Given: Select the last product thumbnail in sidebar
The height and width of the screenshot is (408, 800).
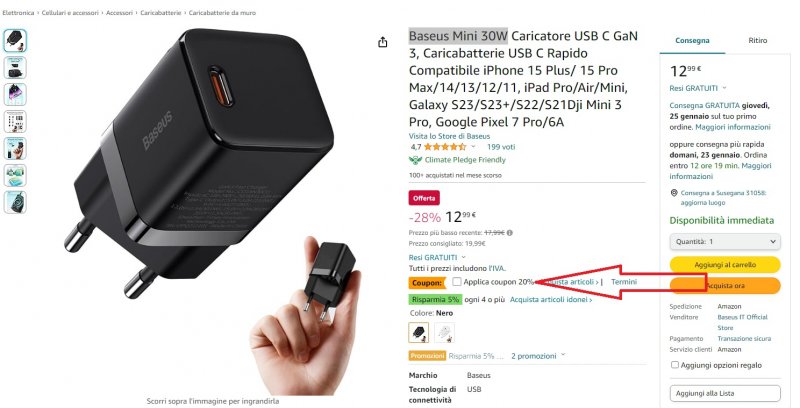Looking at the screenshot, I should tap(15, 202).
